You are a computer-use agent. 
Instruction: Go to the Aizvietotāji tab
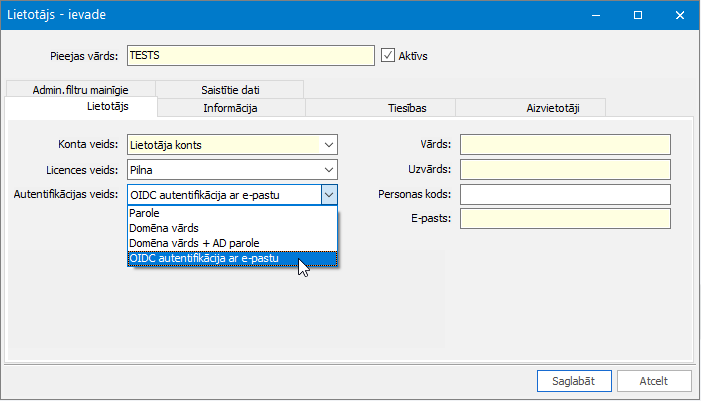pos(531,107)
